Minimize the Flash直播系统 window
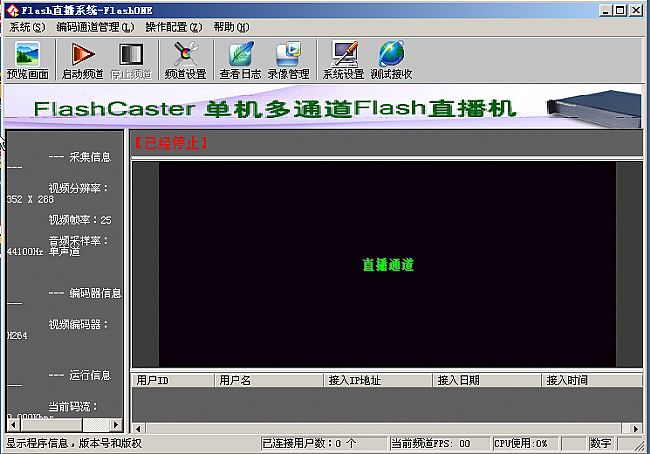 606,10
